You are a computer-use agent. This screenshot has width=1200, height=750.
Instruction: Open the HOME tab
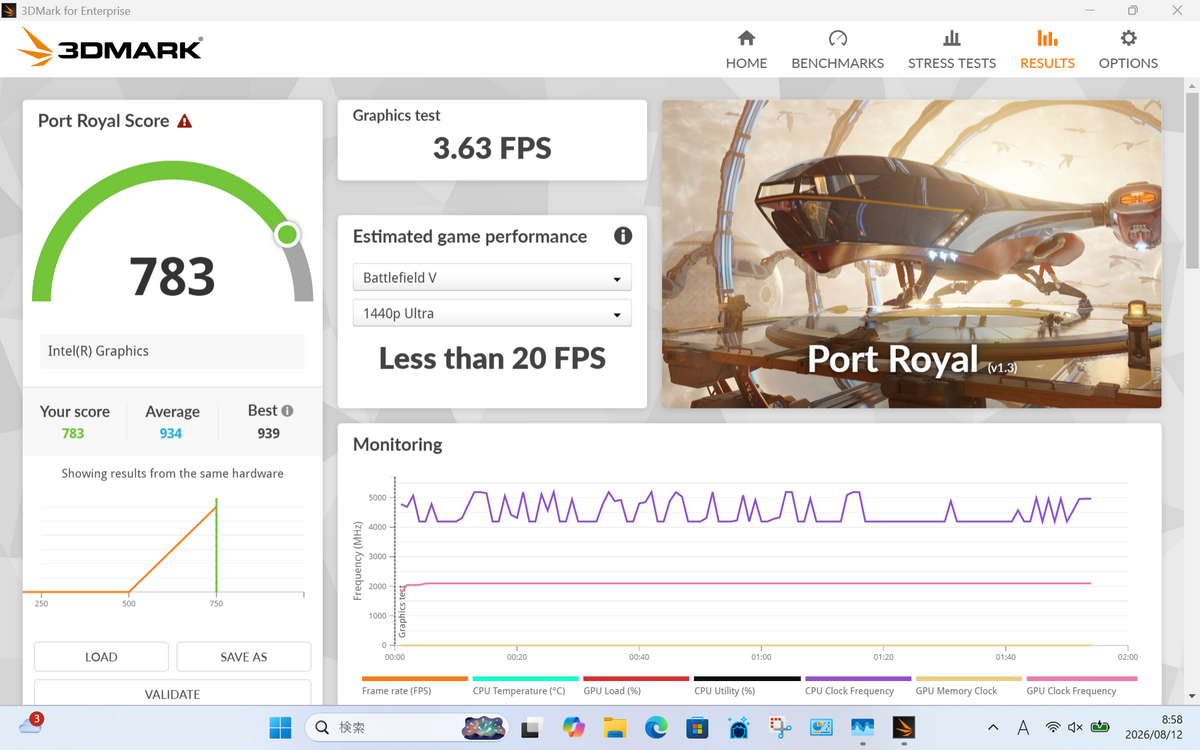coord(746,50)
